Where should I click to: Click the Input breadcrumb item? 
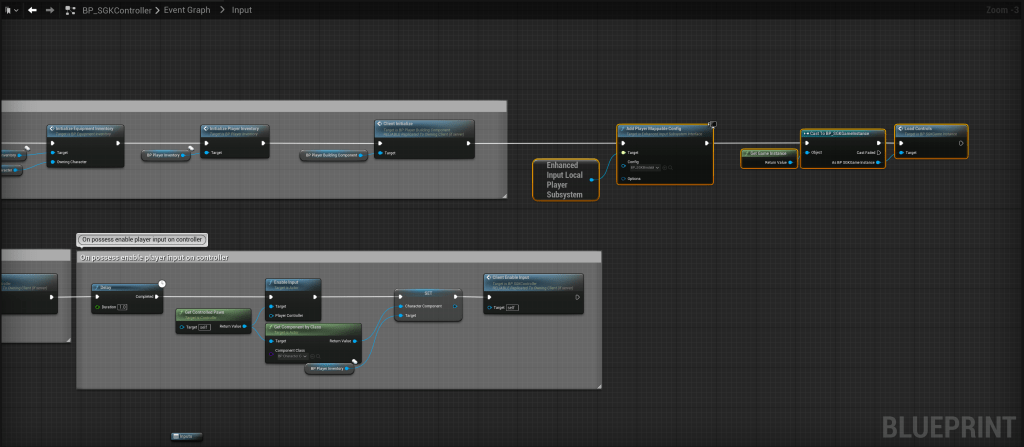[242, 10]
